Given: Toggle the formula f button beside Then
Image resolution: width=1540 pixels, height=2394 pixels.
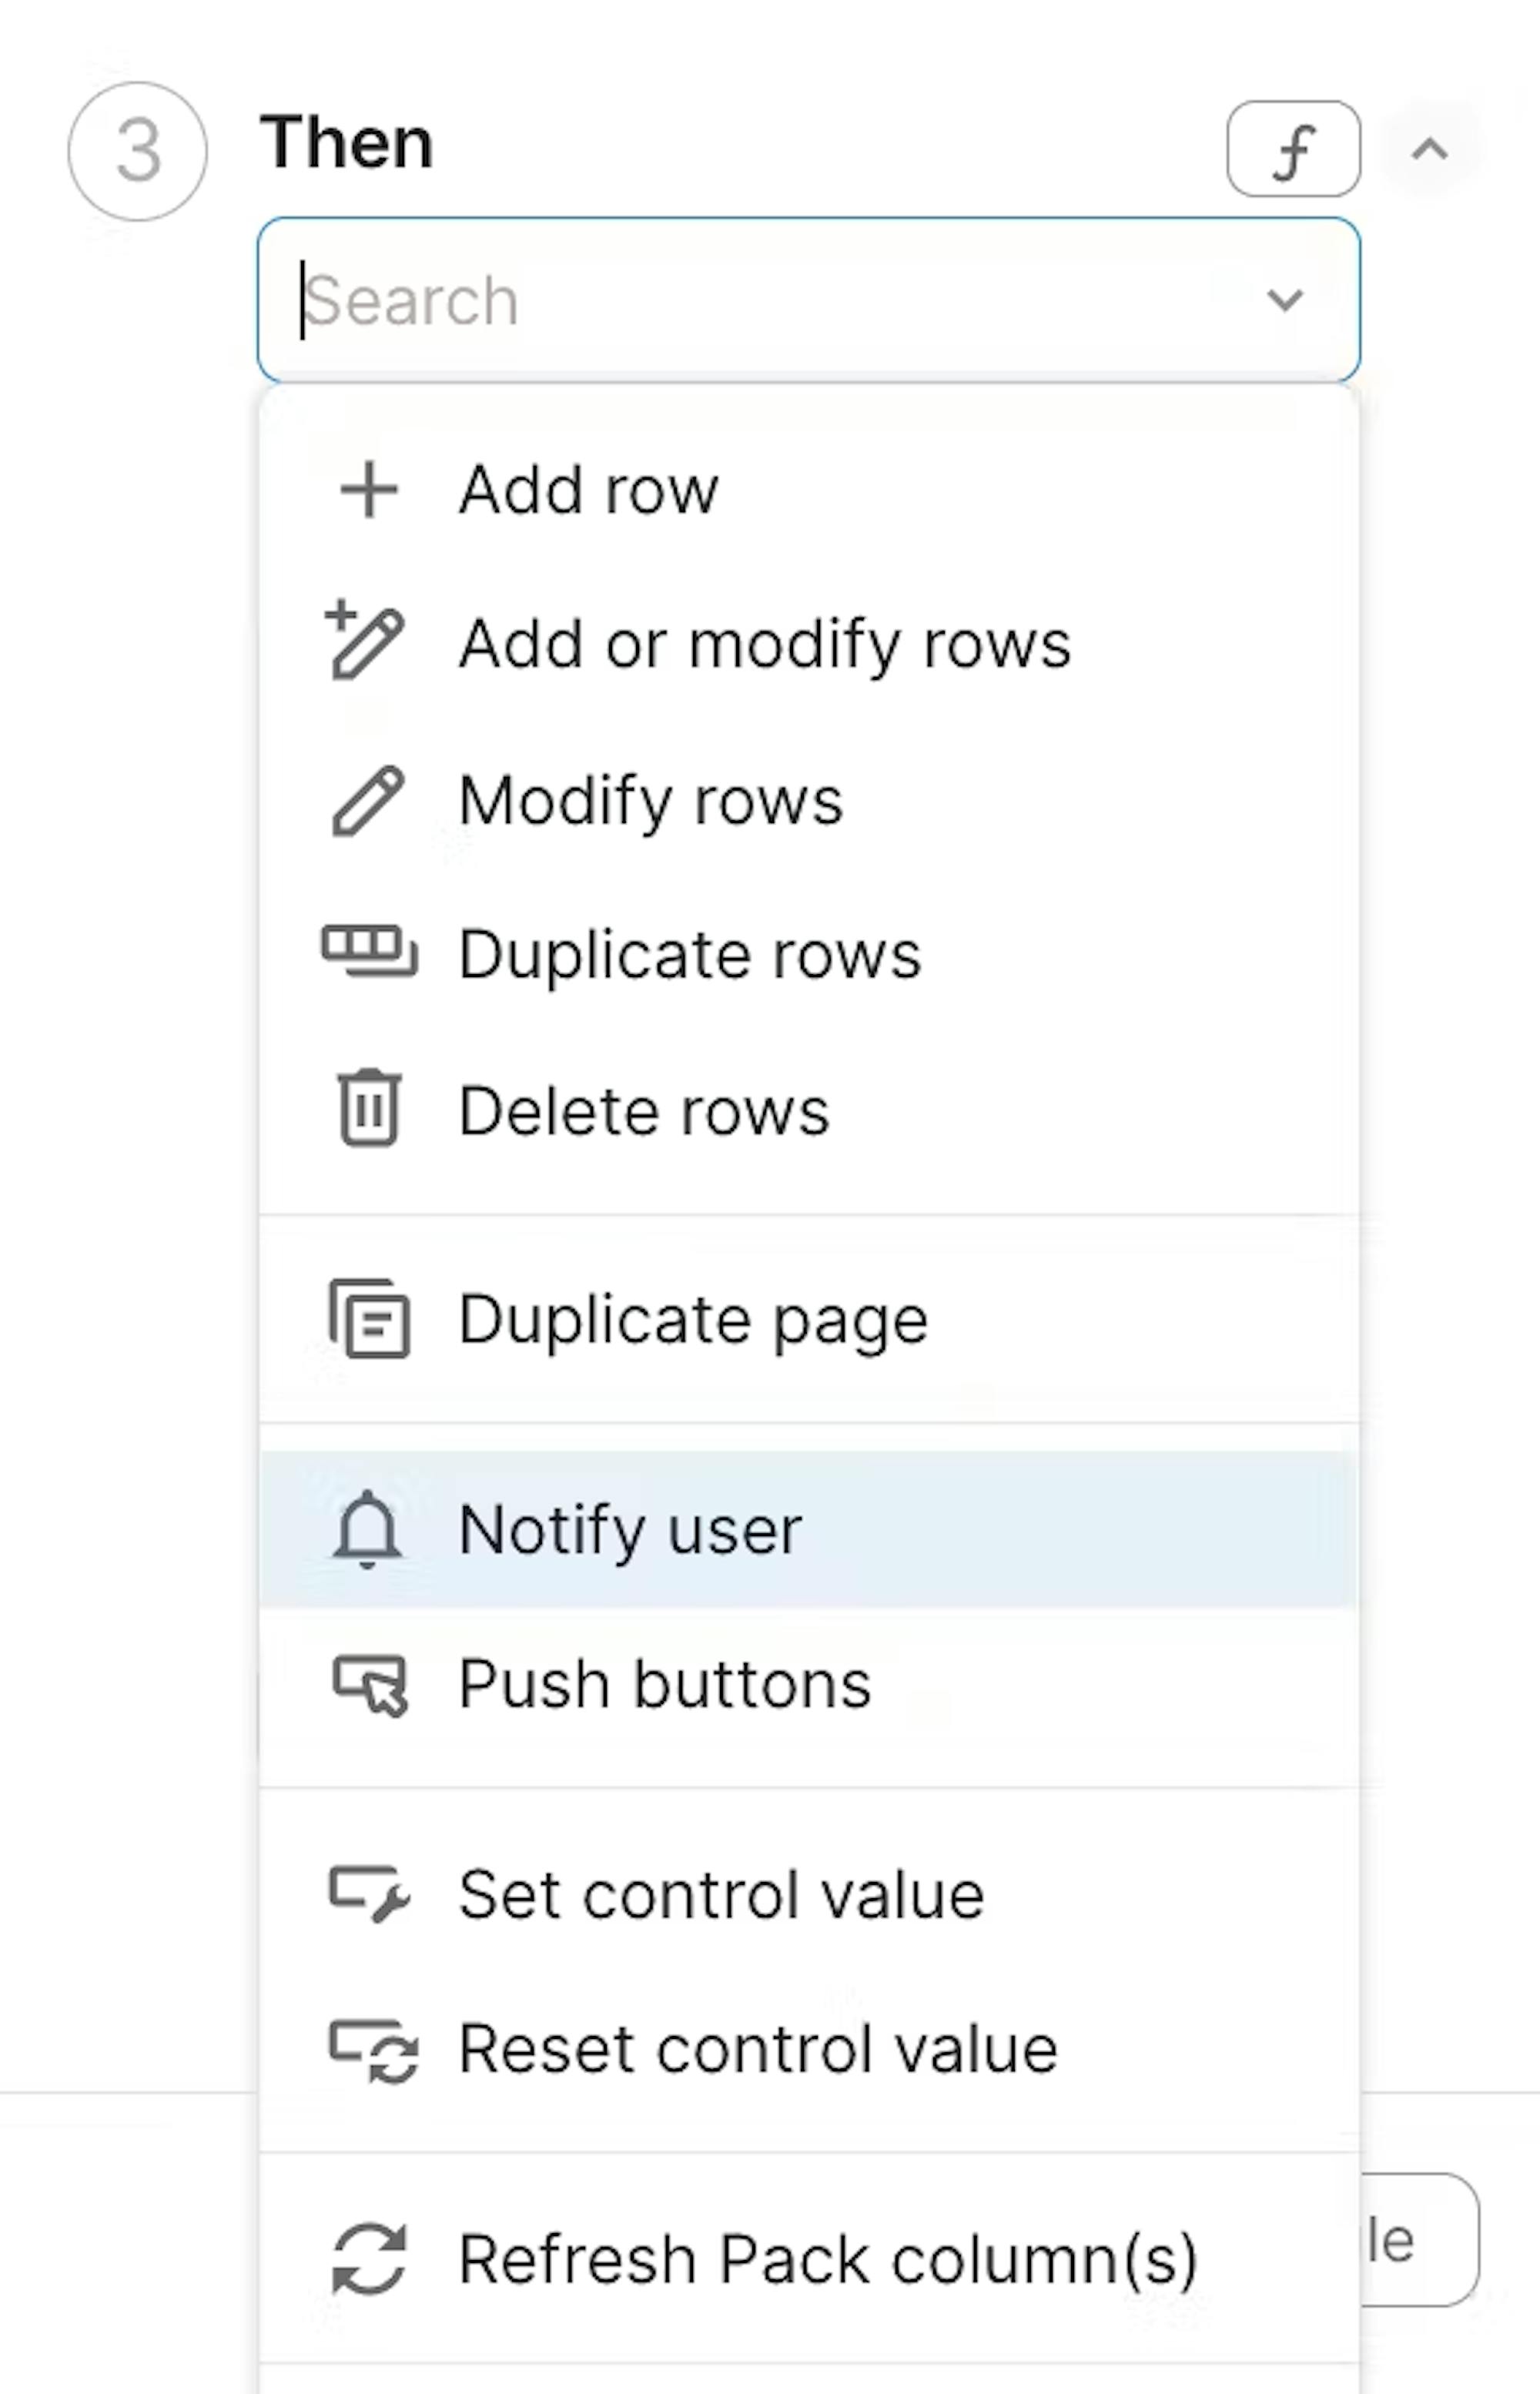Looking at the screenshot, I should (1293, 149).
